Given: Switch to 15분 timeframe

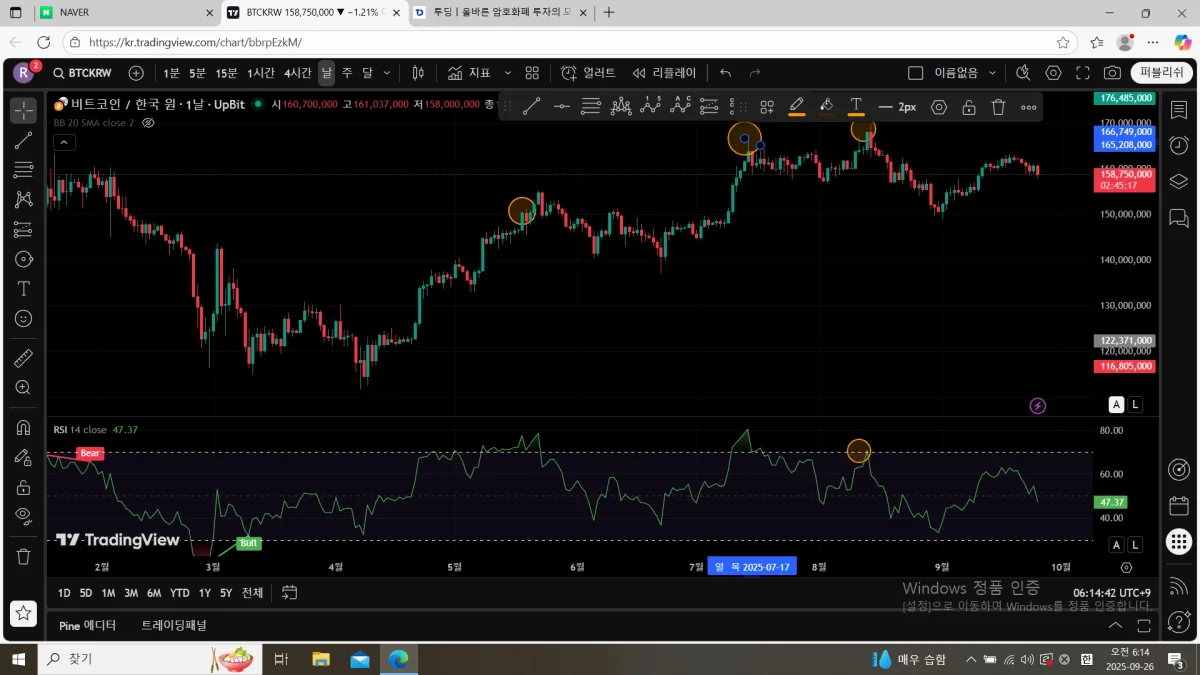Looking at the screenshot, I should click(227, 73).
